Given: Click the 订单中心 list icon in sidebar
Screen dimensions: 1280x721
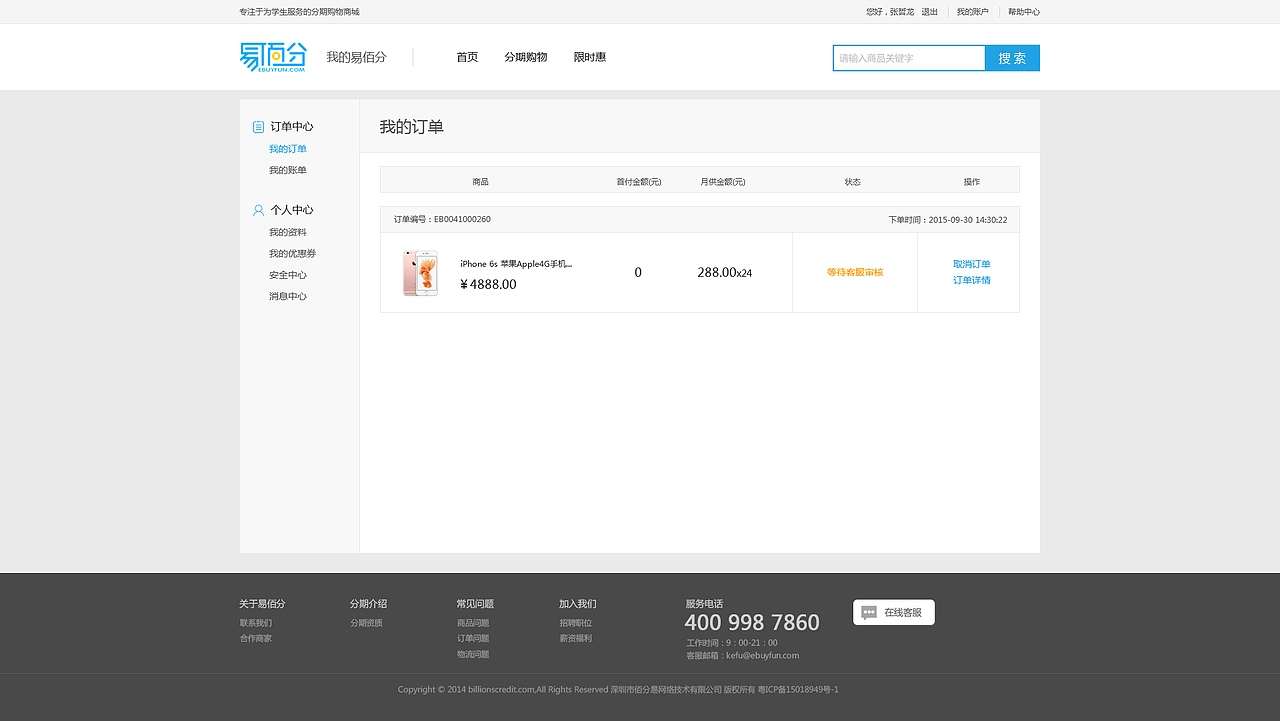Looking at the screenshot, I should click(x=256, y=126).
